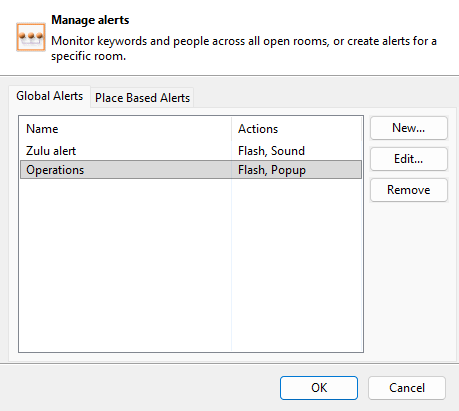Click the Manage alerts people icon

pos(31,37)
